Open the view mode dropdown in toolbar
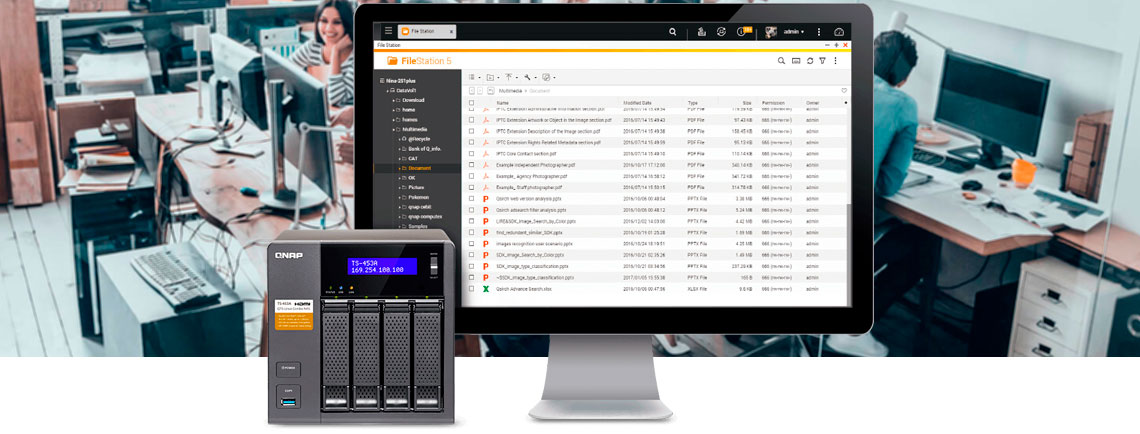 [475, 77]
